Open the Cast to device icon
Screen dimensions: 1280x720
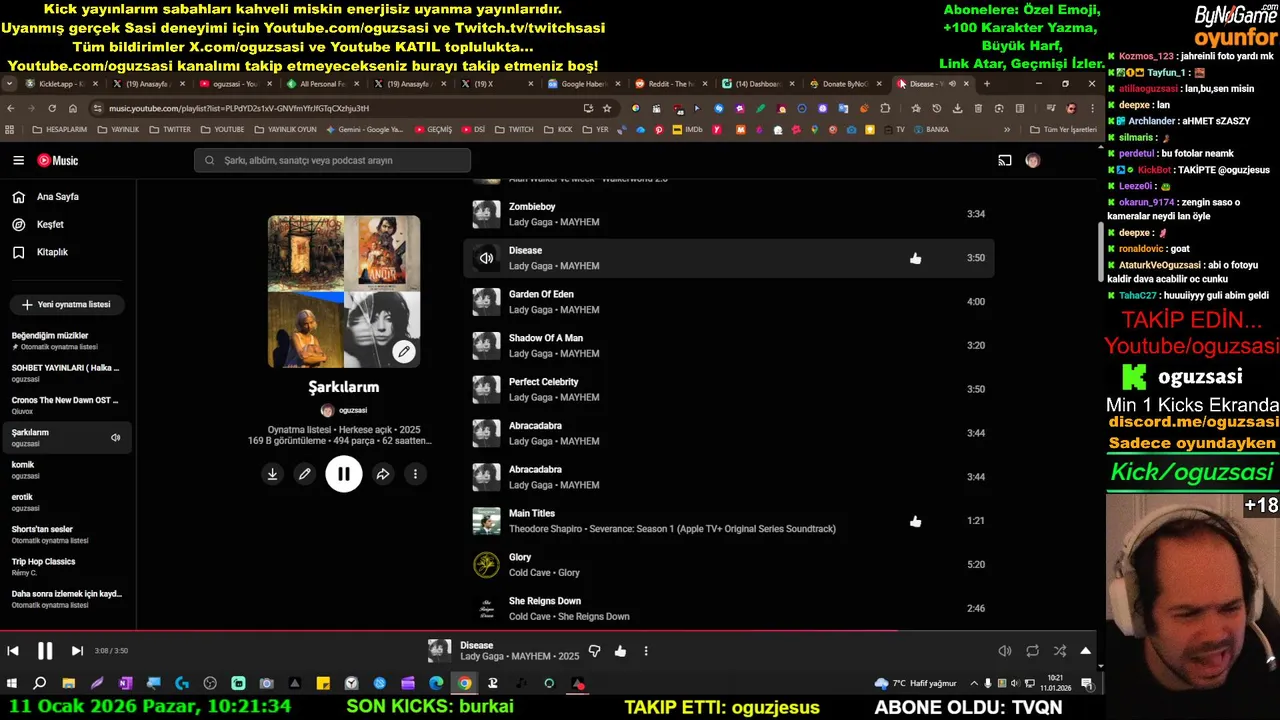coord(1004,160)
